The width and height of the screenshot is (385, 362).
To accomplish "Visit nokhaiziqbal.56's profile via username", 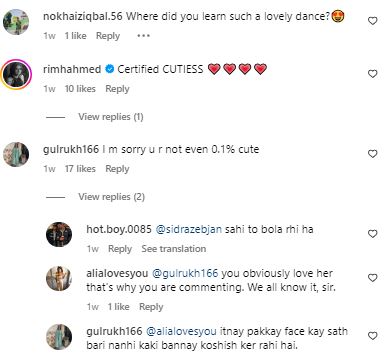I will click(83, 16).
